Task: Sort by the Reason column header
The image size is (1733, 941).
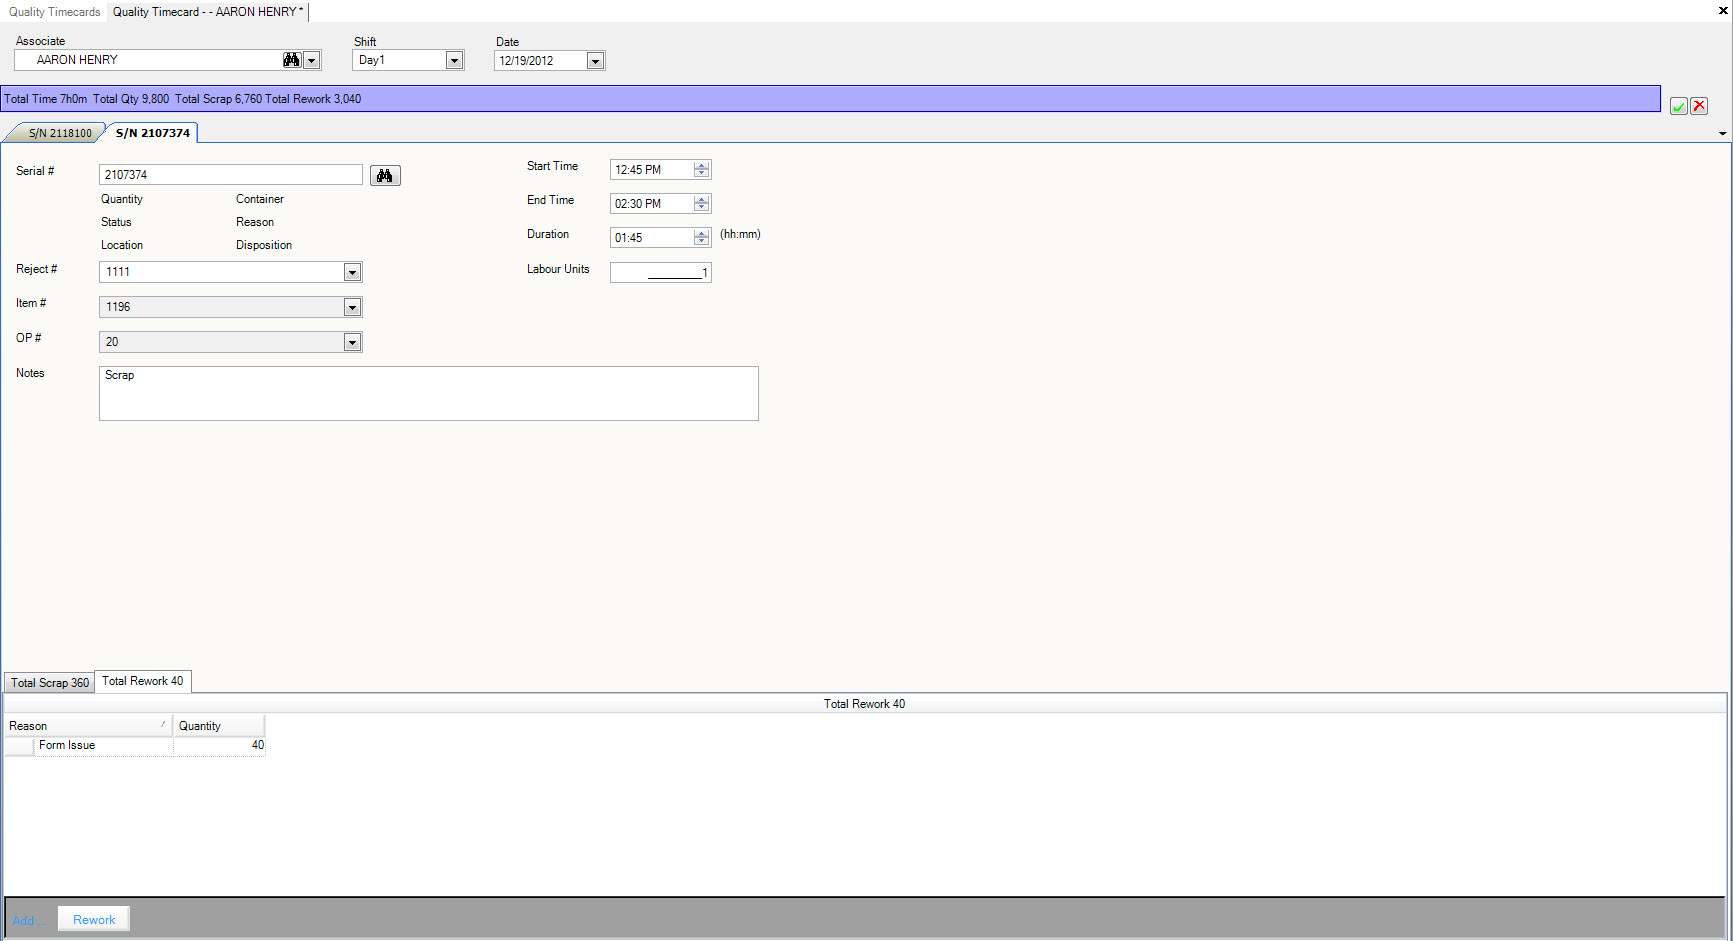Action: [88, 726]
